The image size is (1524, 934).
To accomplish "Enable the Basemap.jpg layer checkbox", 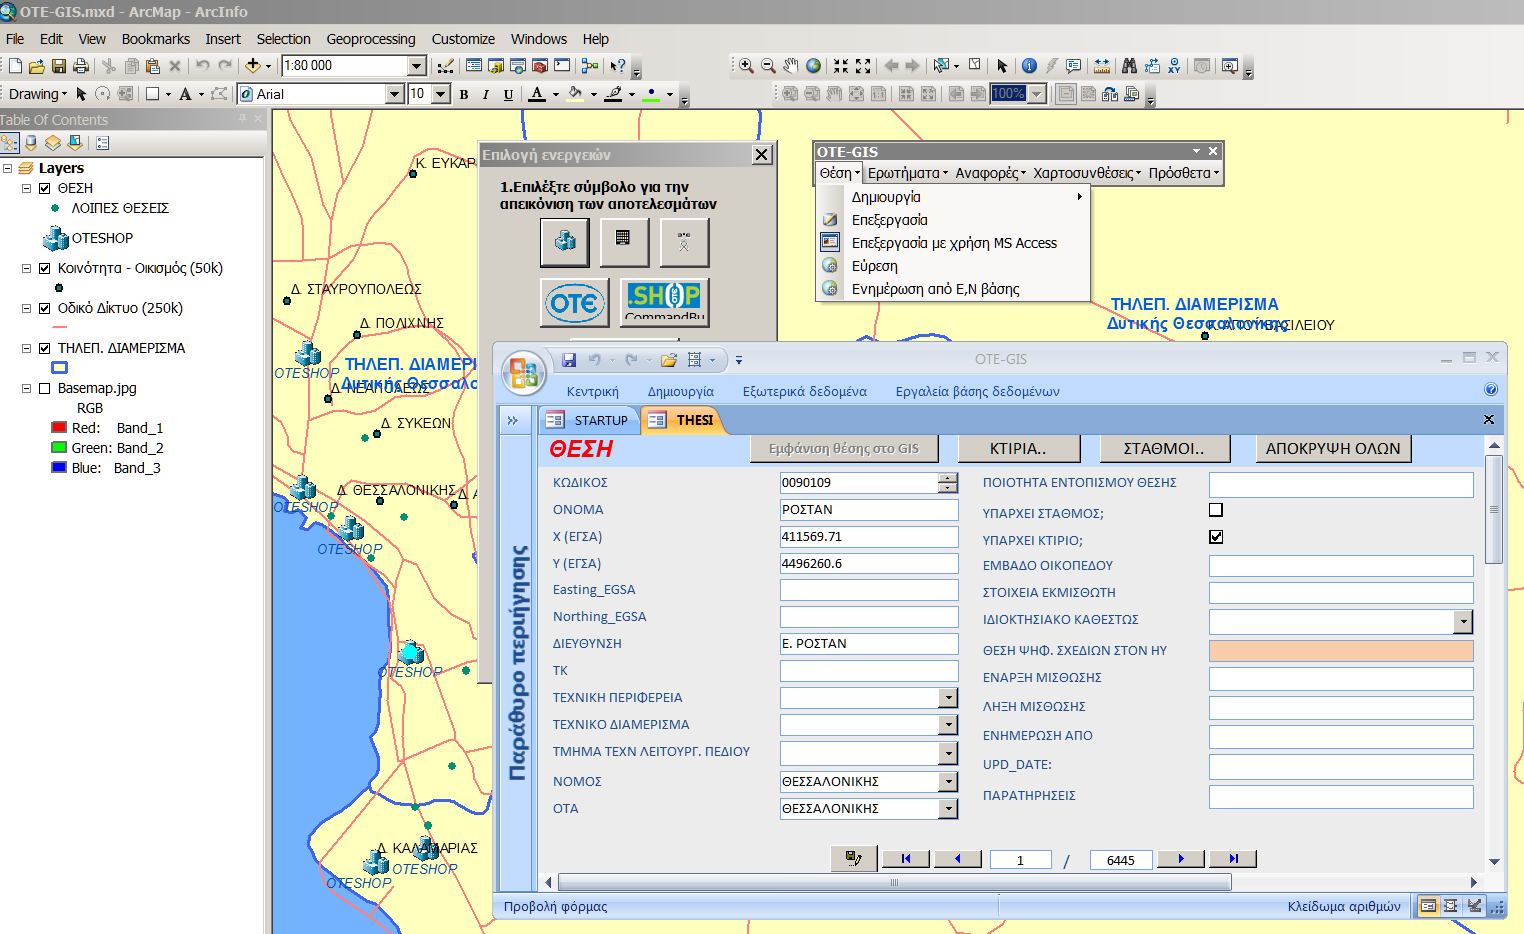I will 44,388.
